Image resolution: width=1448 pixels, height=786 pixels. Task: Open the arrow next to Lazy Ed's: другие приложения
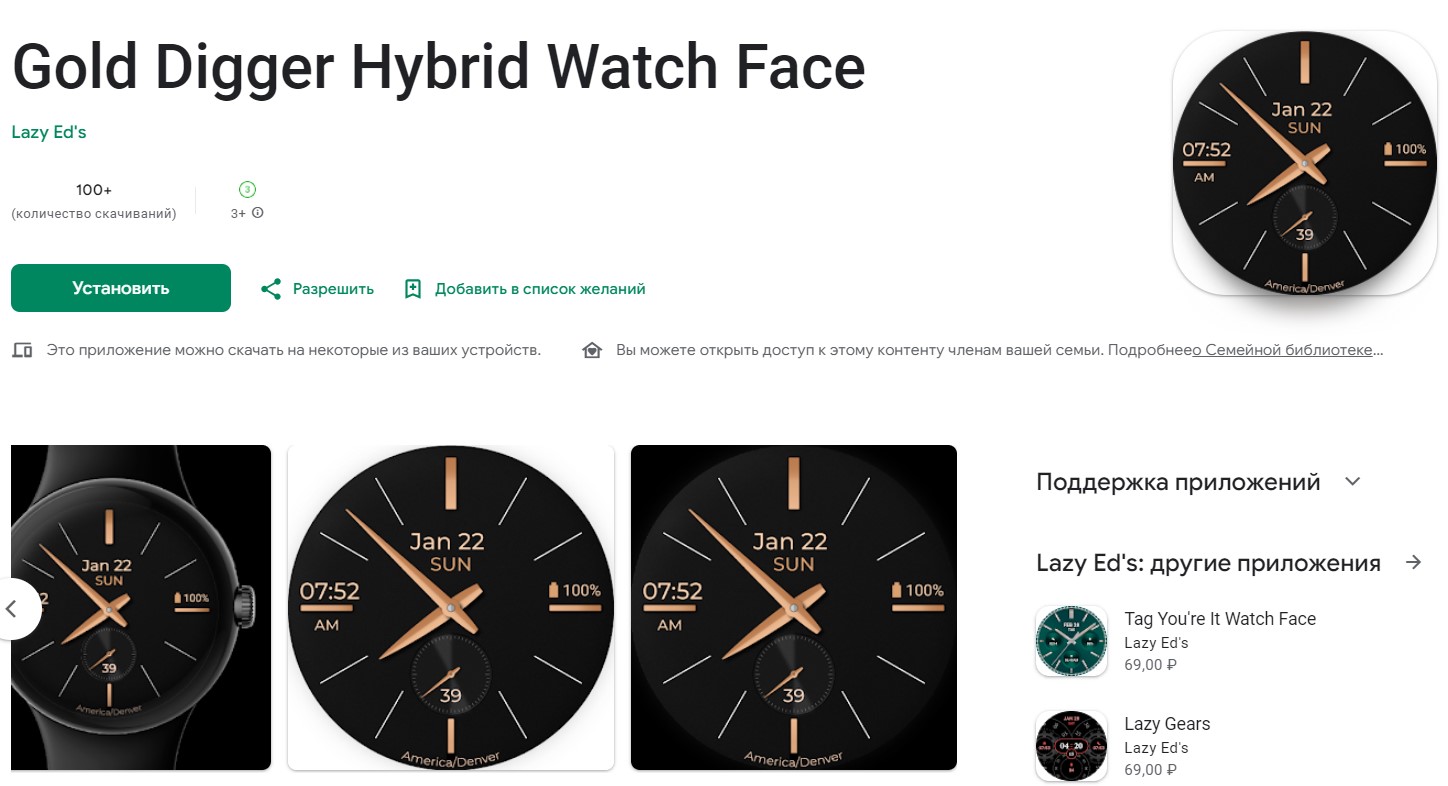point(1413,562)
